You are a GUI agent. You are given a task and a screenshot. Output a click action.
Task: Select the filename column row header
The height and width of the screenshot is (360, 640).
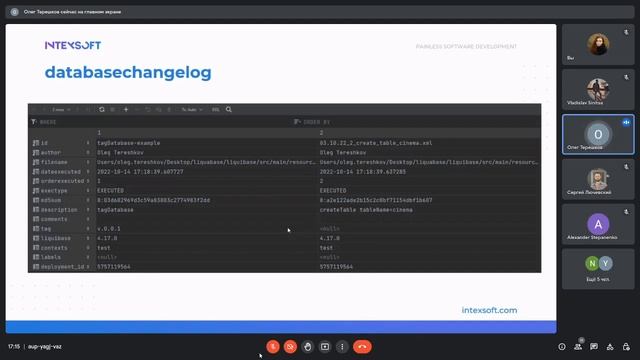tap(62, 162)
